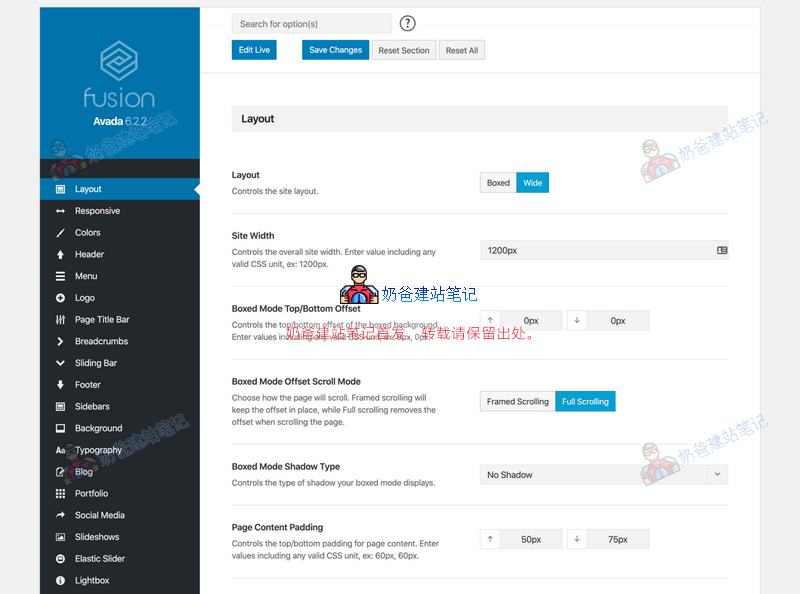This screenshot has width=800, height=594.
Task: Click the Site Width field's right-side icon
Action: [x=722, y=250]
